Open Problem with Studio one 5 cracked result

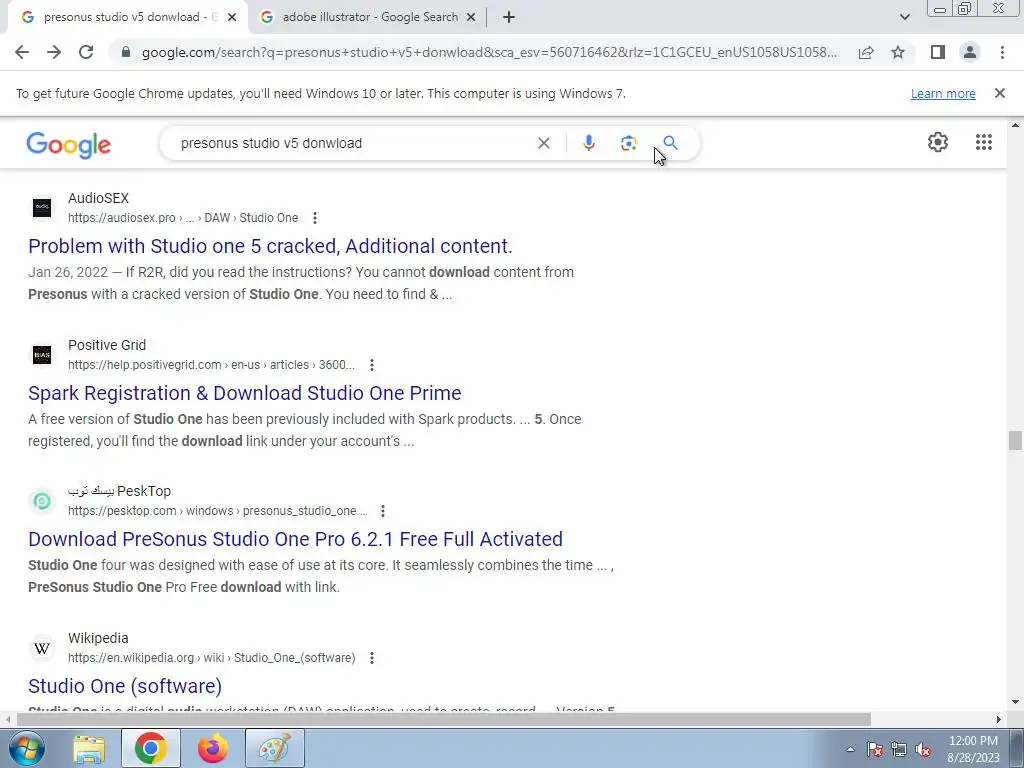270,246
